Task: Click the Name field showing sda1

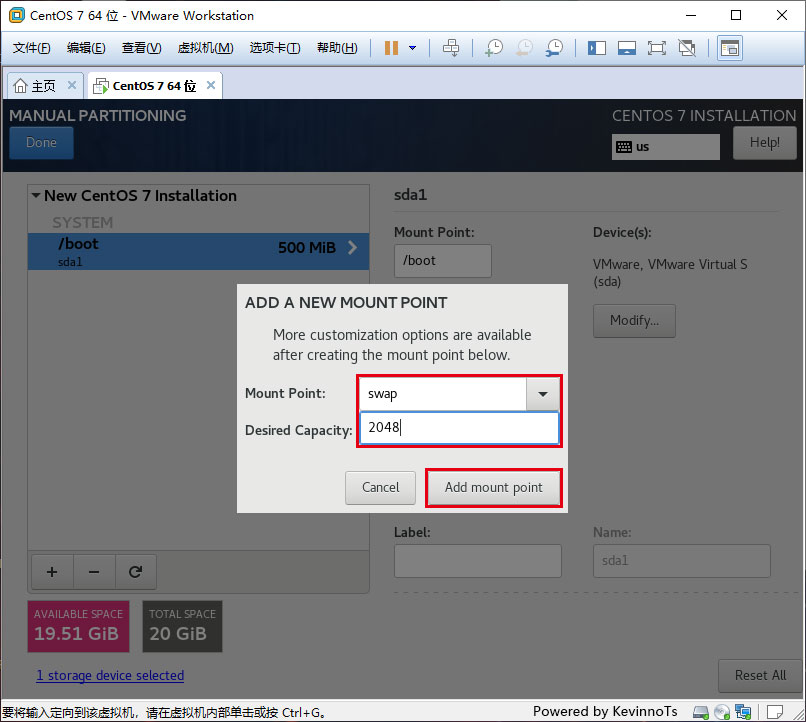Action: click(x=682, y=561)
